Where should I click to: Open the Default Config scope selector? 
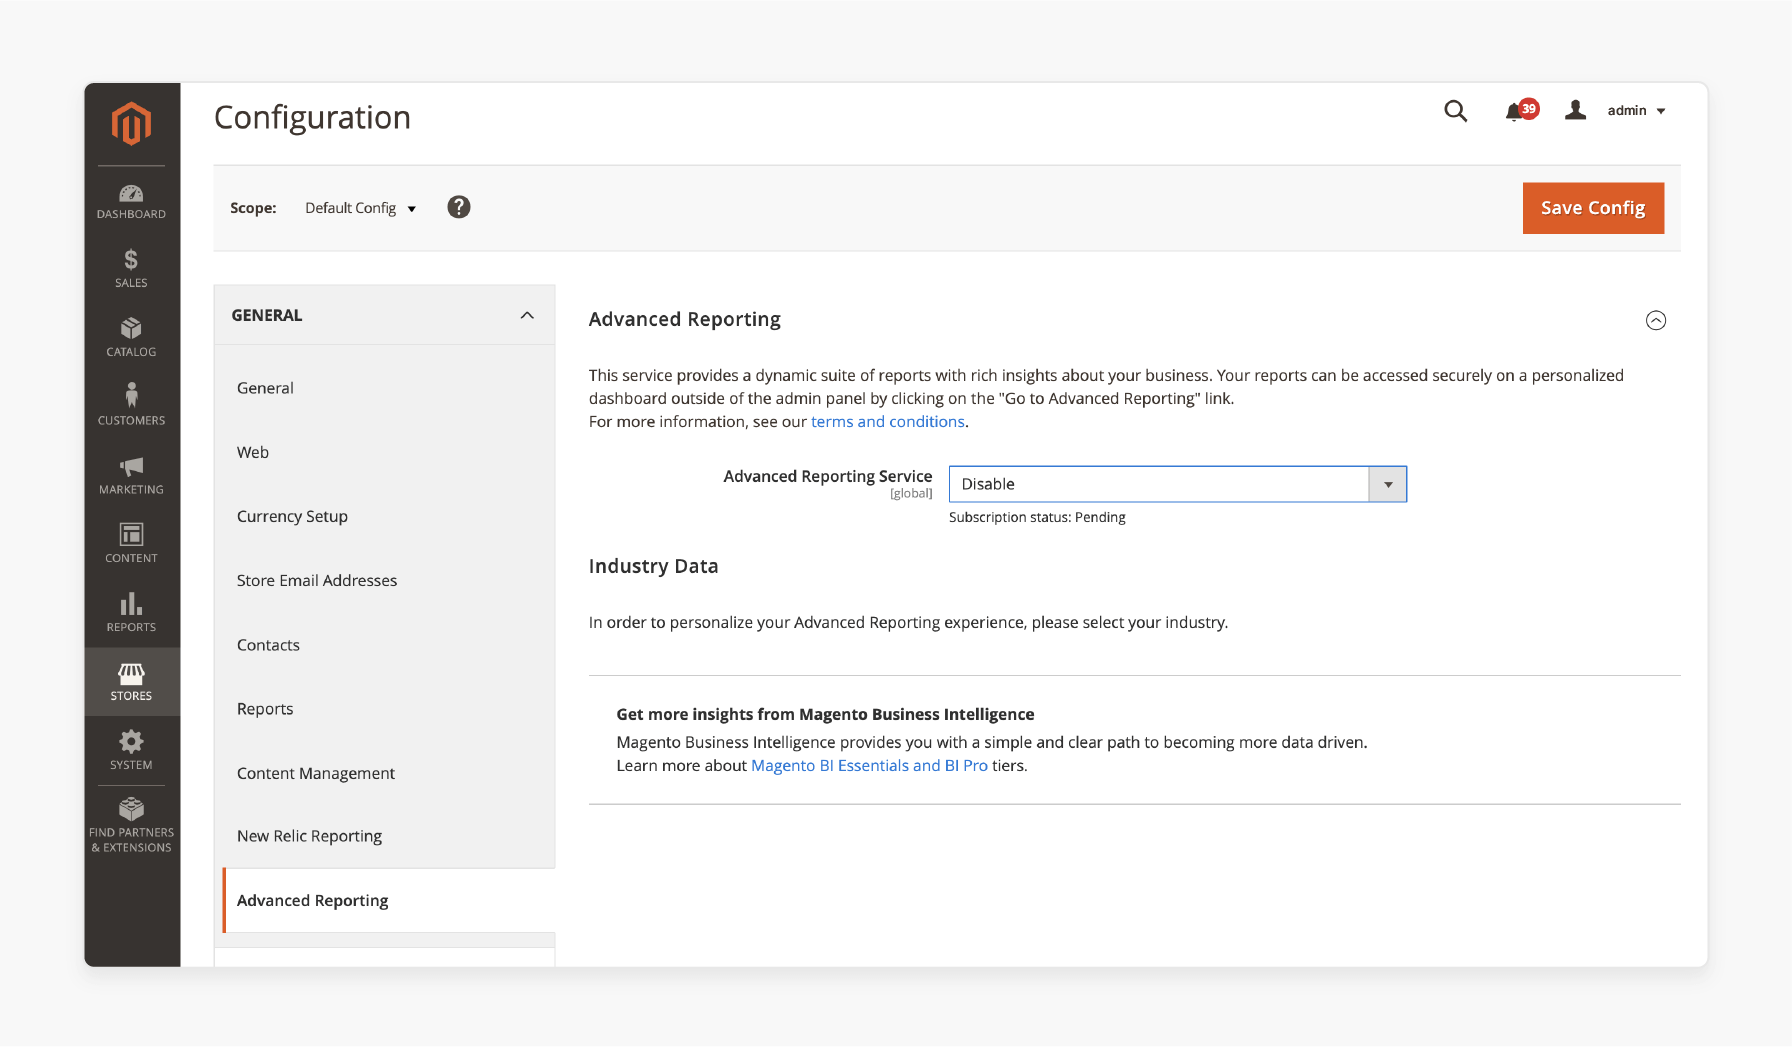click(360, 208)
